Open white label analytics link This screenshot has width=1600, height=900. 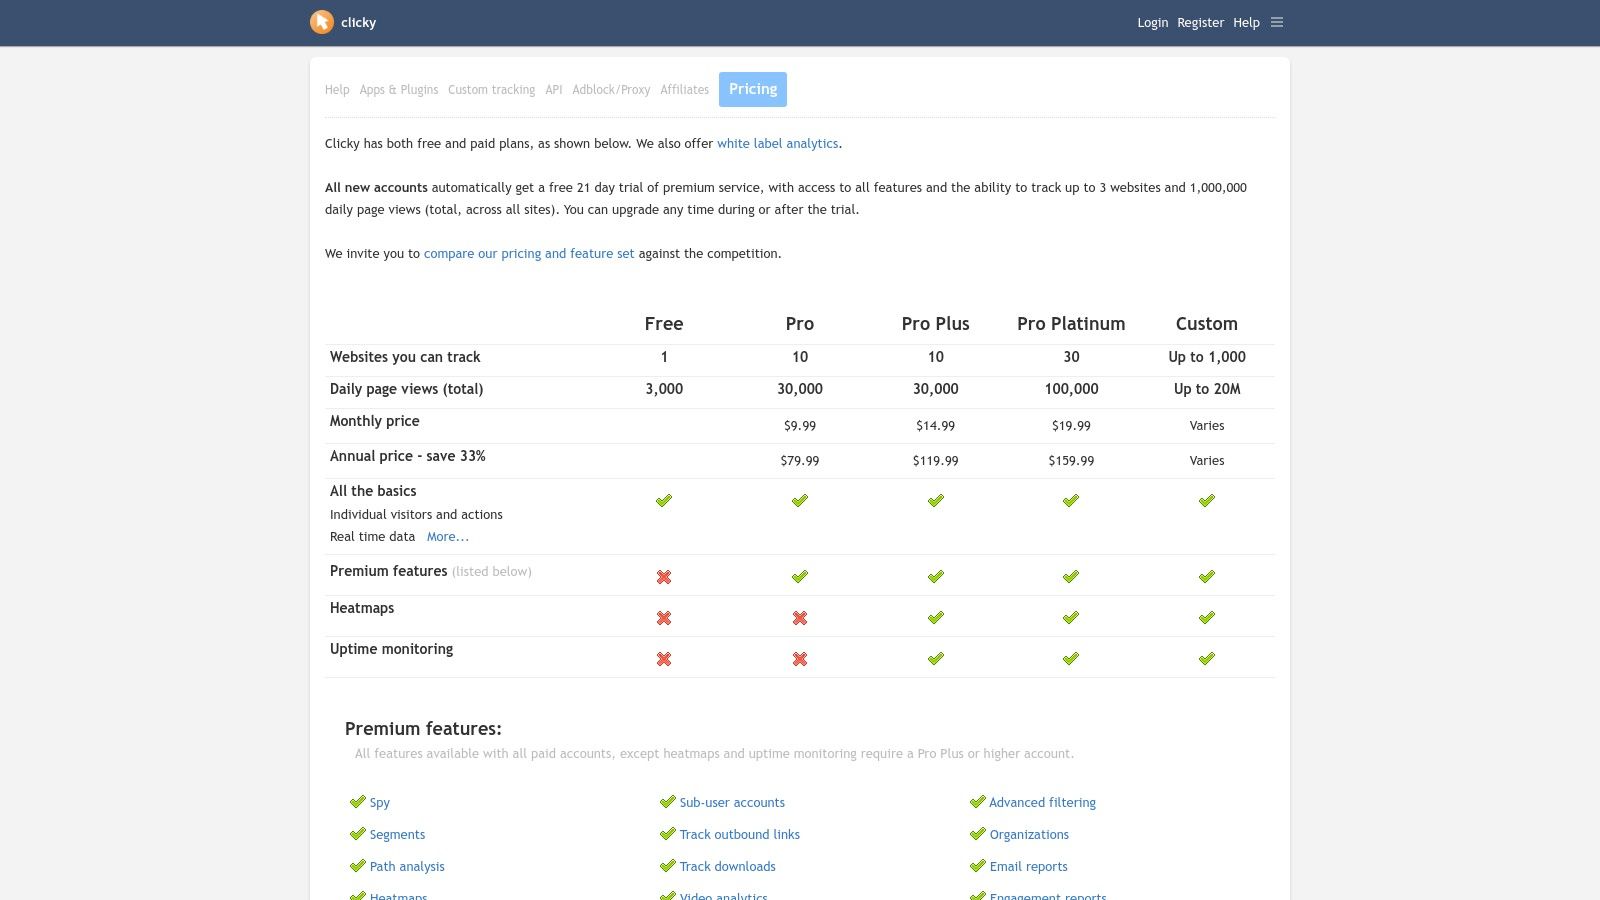coord(777,144)
